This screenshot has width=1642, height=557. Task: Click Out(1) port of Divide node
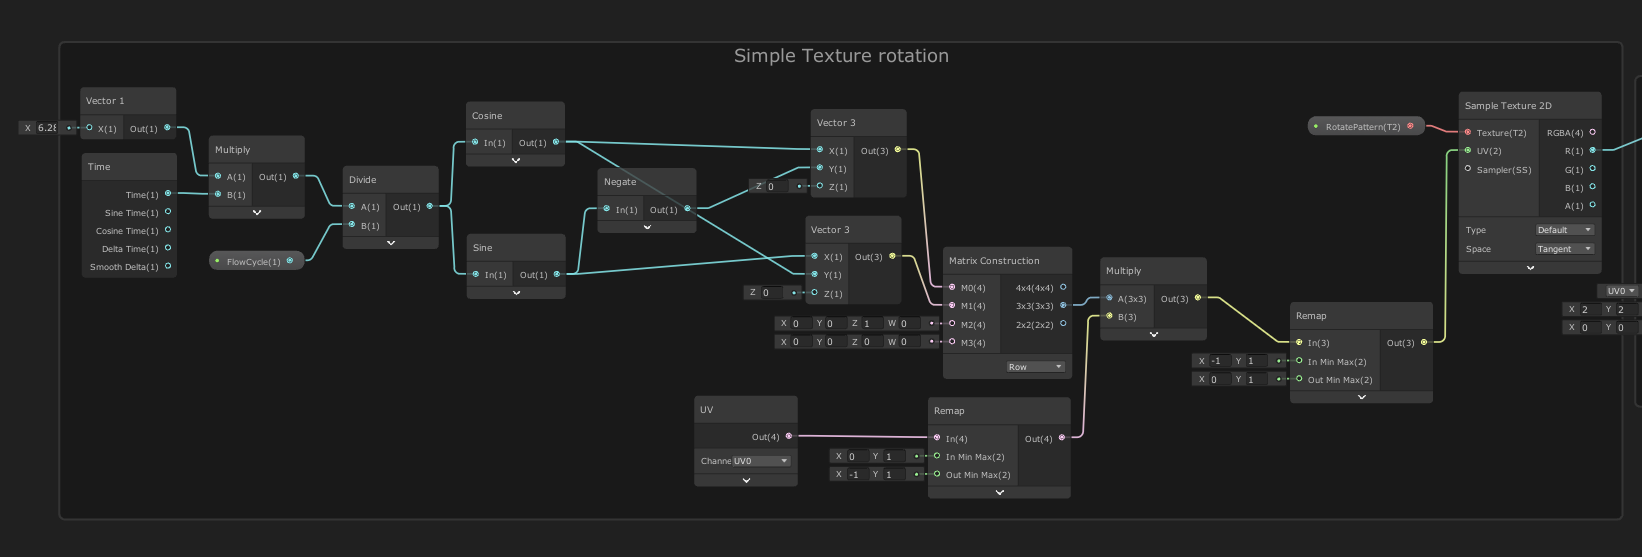click(430, 206)
